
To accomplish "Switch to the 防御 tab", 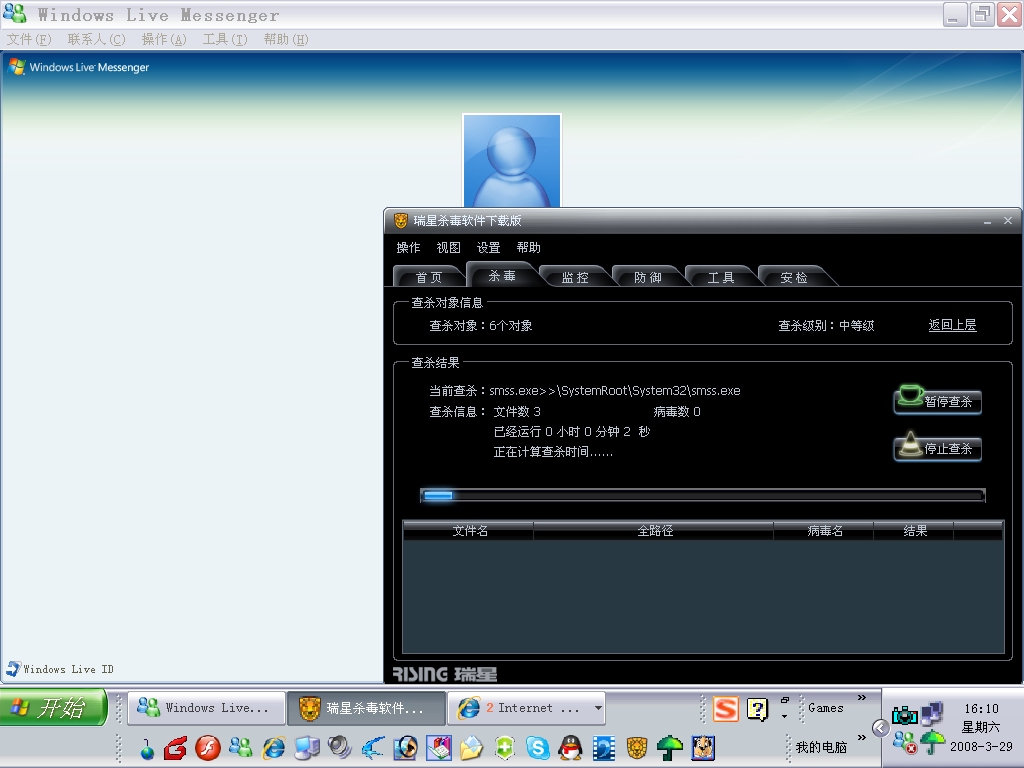I will (648, 277).
